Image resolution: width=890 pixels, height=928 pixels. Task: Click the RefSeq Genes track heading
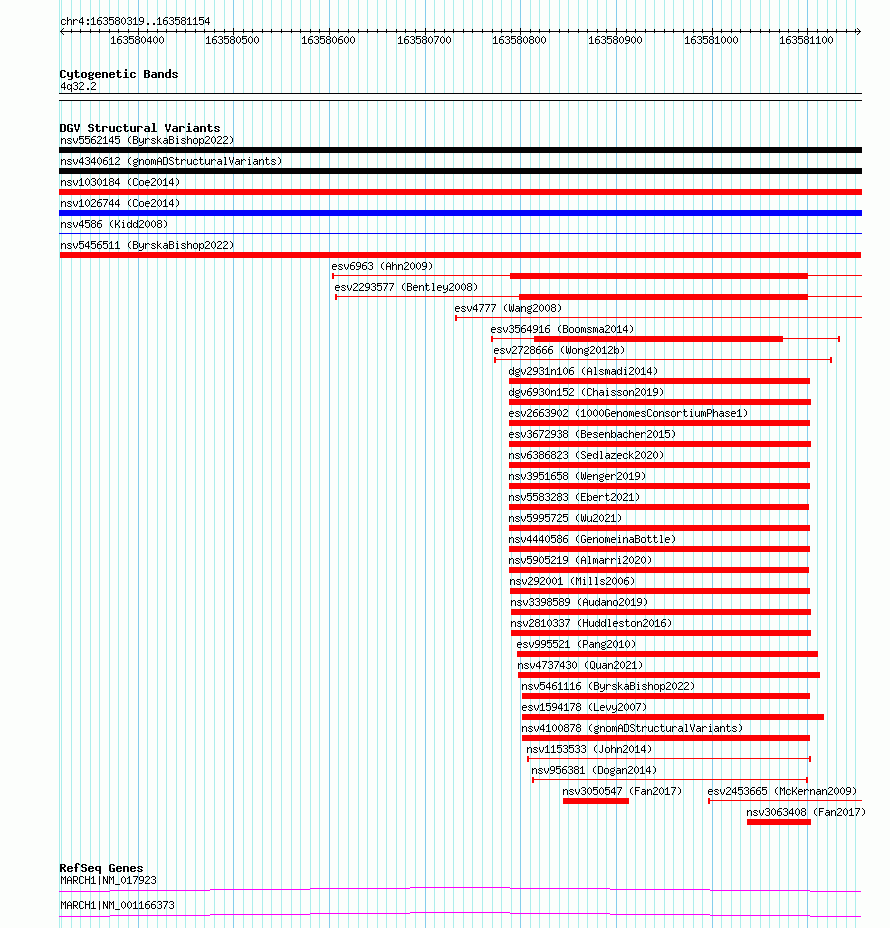pyautogui.click(x=101, y=868)
